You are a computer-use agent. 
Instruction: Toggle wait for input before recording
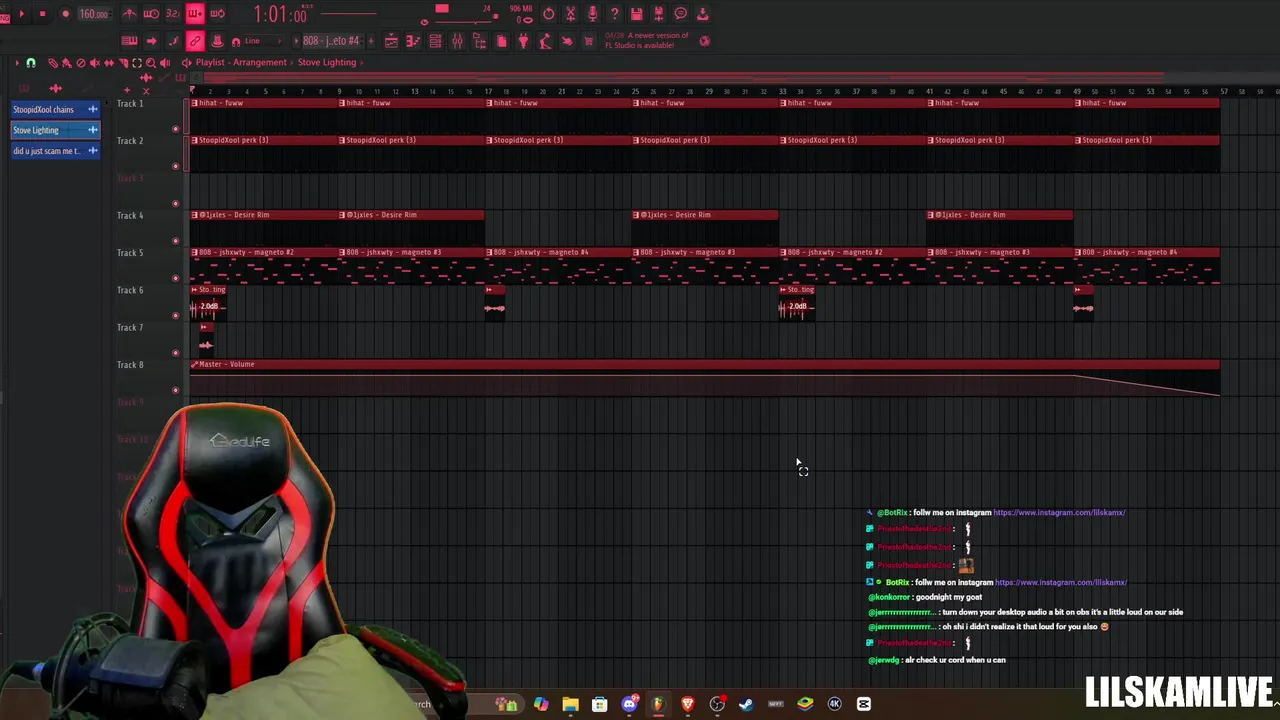click(151, 14)
